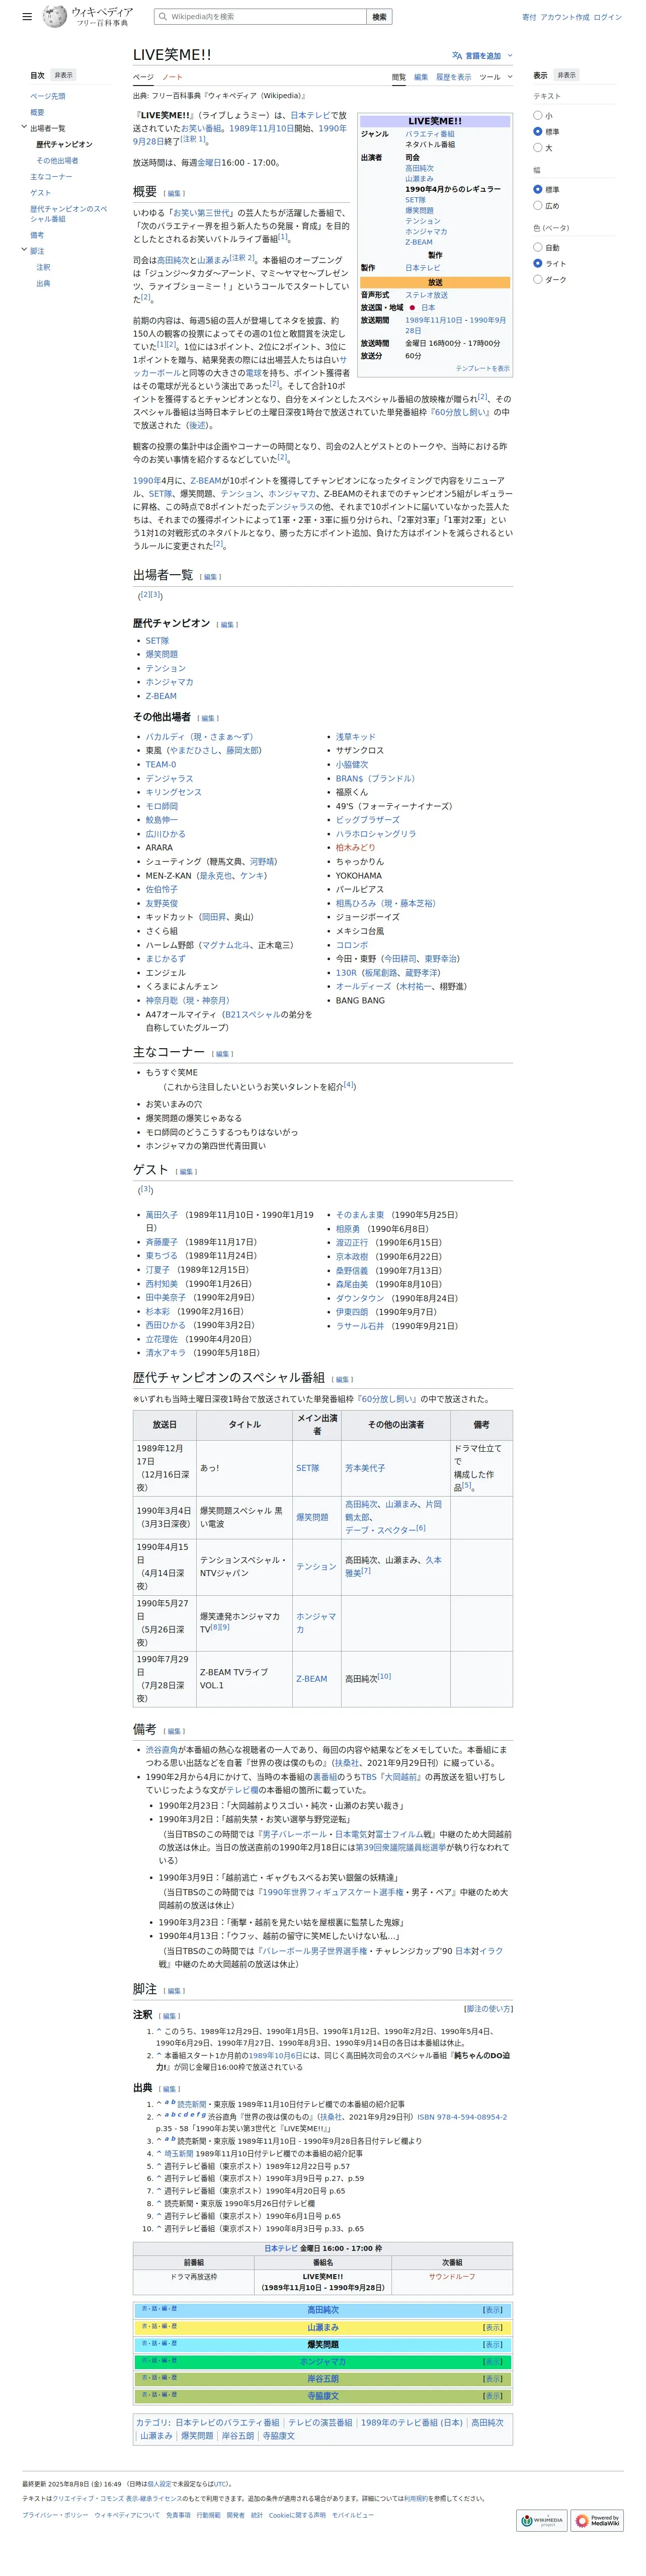Image resolution: width=646 pixels, height=2576 pixels.
Task: Click the Wikipedia globe logo
Action: 54,16
